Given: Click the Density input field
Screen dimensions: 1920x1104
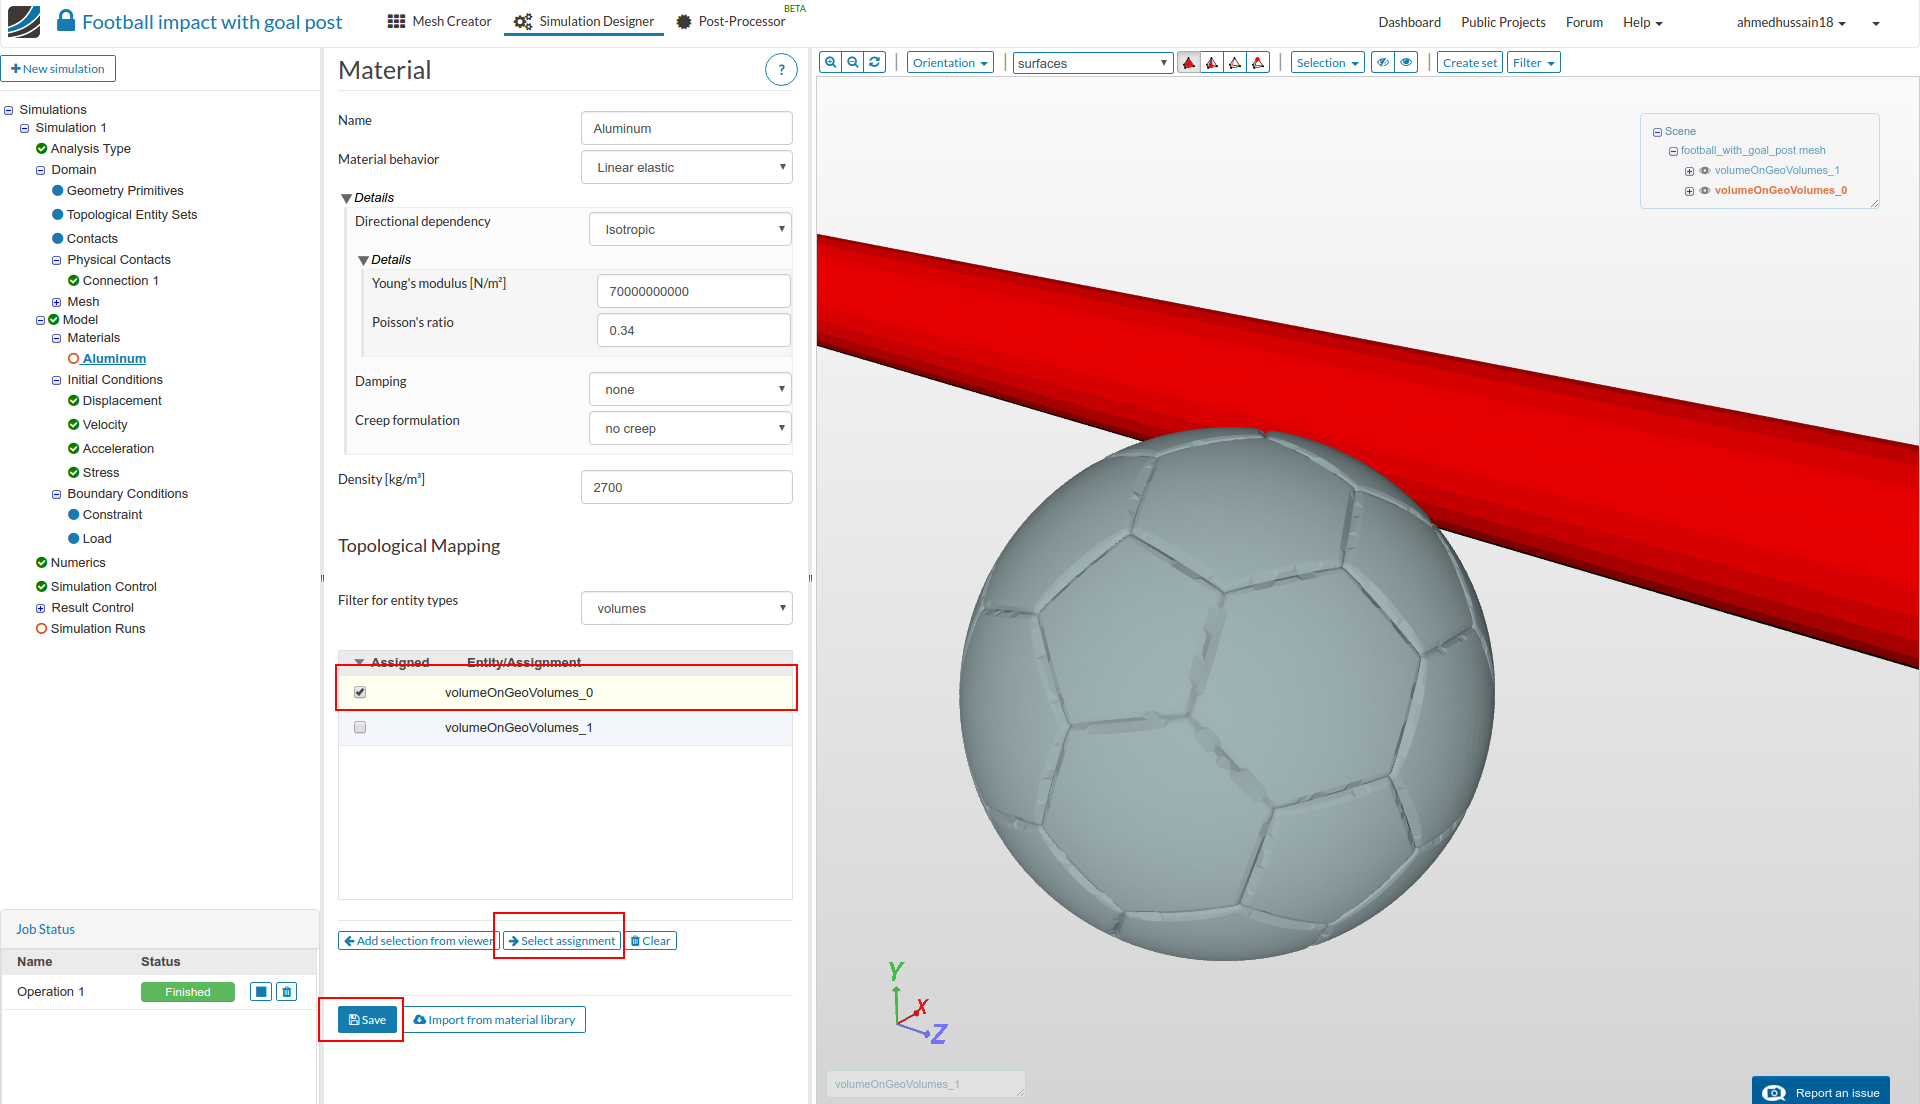Looking at the screenshot, I should (x=686, y=487).
